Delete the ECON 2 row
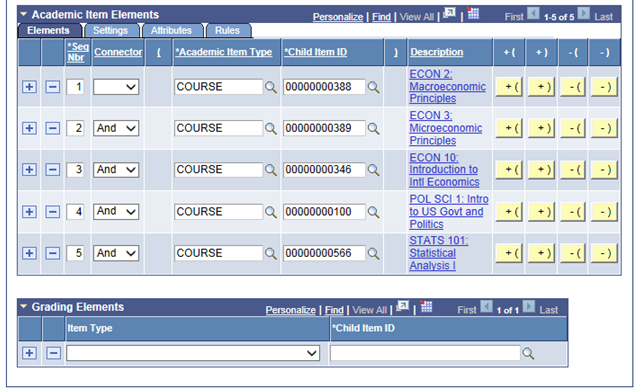 tap(53, 87)
